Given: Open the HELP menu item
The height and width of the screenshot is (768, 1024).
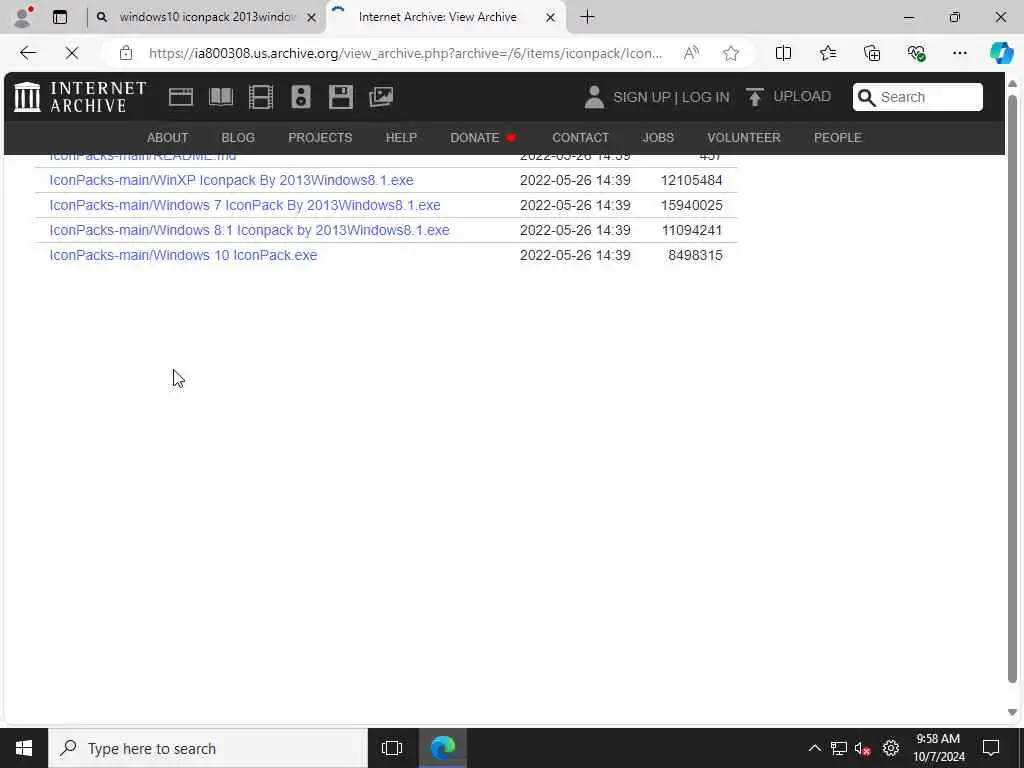Looking at the screenshot, I should 401,138.
